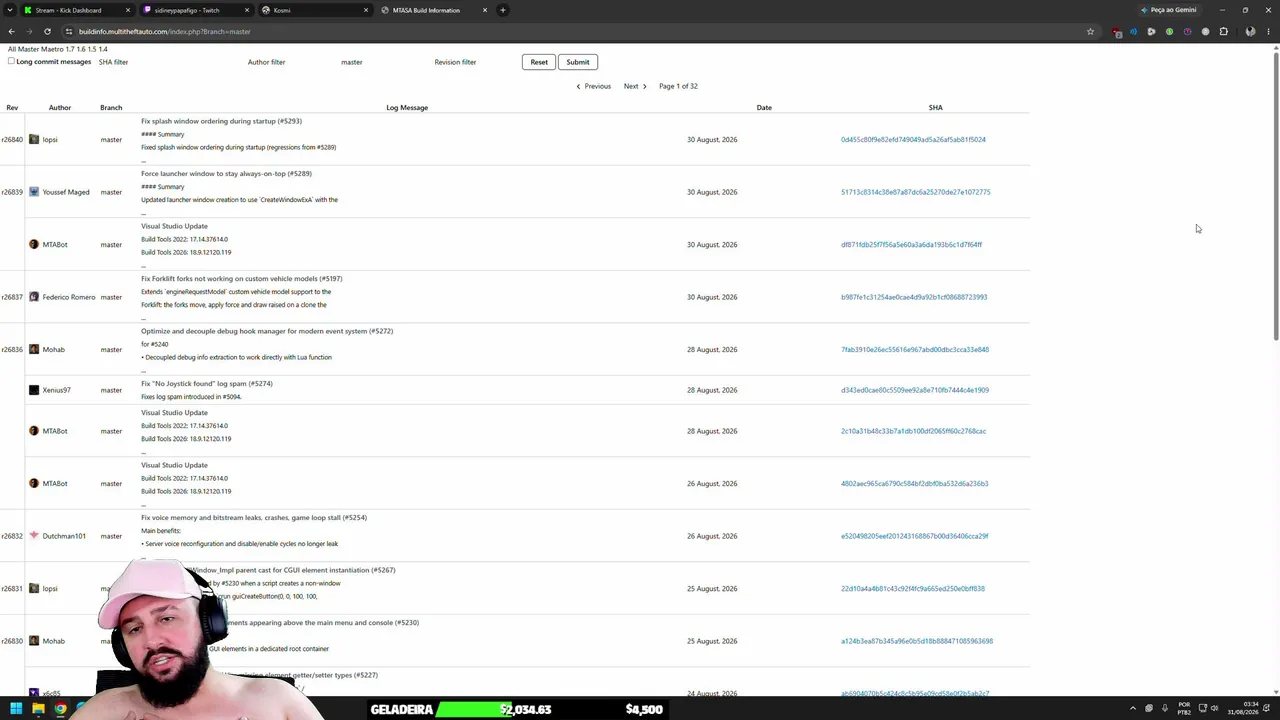Select the 1.7 branch link
The width and height of the screenshot is (1280, 720).
pos(70,49)
